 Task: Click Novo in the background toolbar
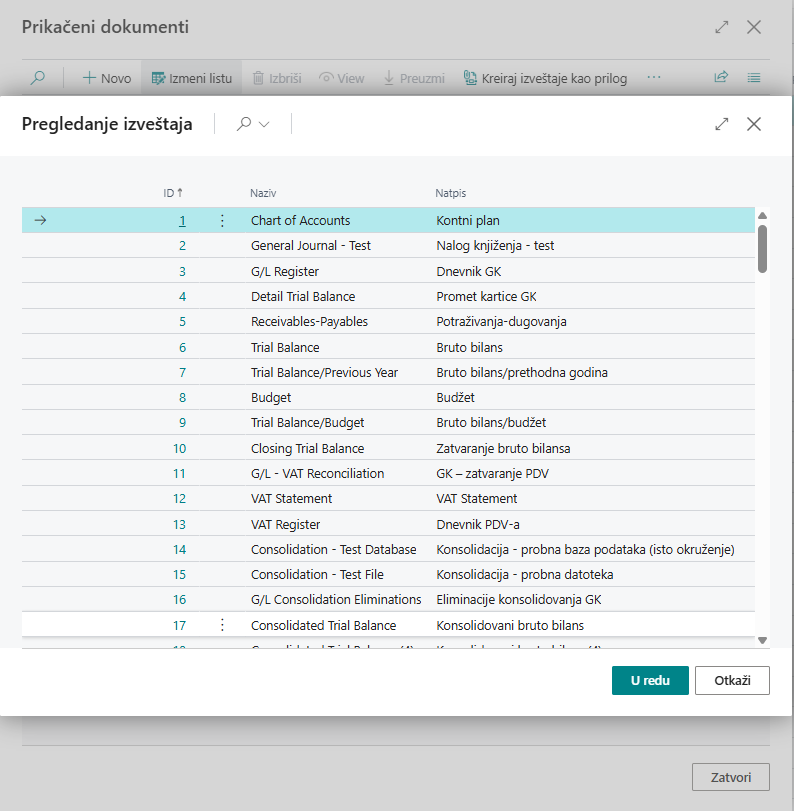click(x=106, y=78)
